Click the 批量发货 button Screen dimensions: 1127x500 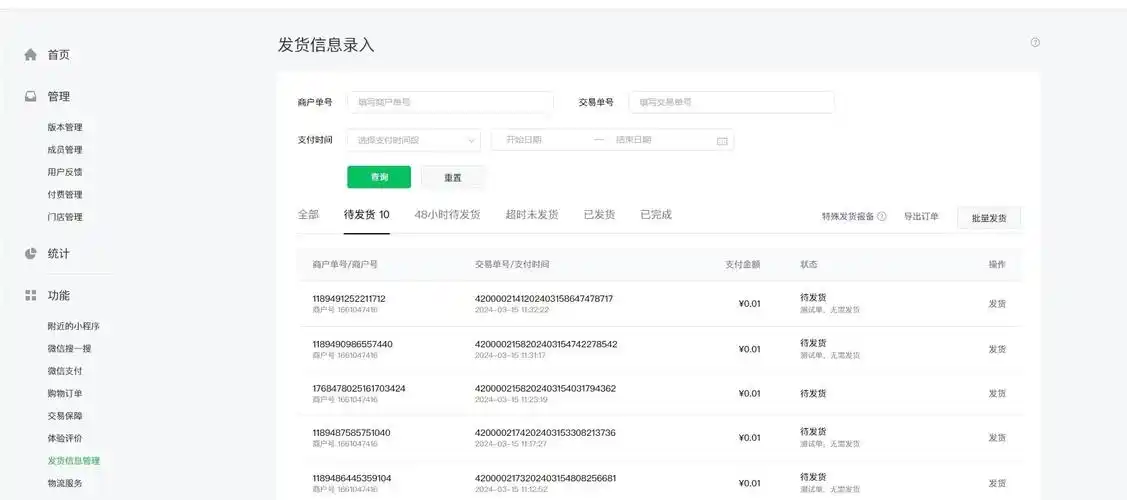point(988,218)
